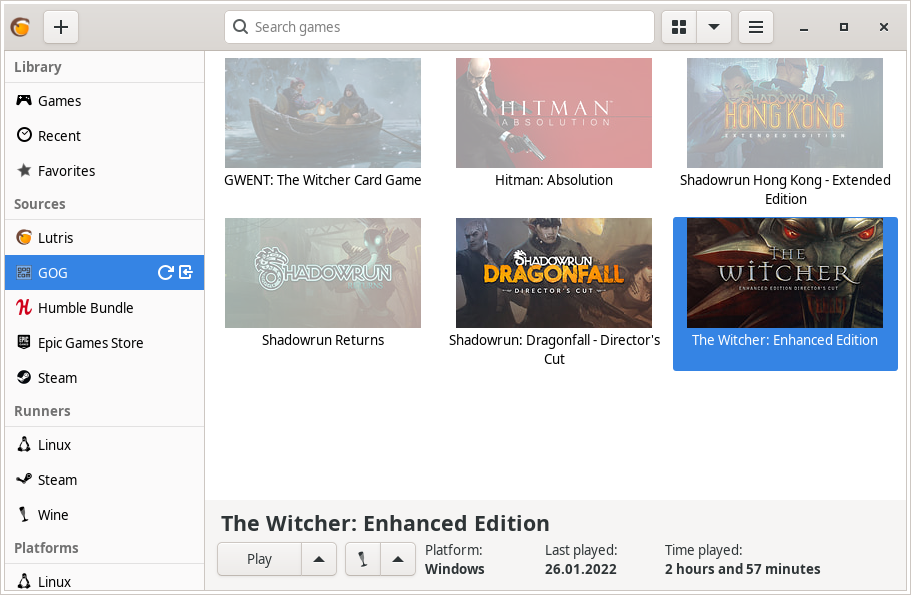Image resolution: width=911 pixels, height=595 pixels.
Task: Click Play to launch The Witcher
Action: [x=258, y=559]
